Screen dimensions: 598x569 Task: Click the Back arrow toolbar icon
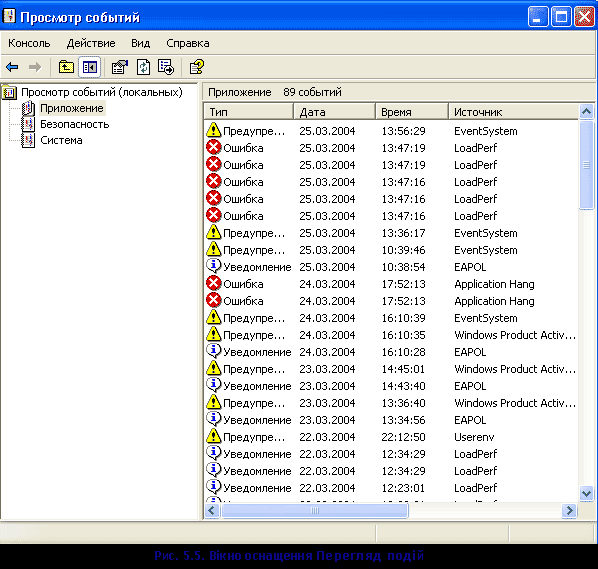tap(12, 68)
